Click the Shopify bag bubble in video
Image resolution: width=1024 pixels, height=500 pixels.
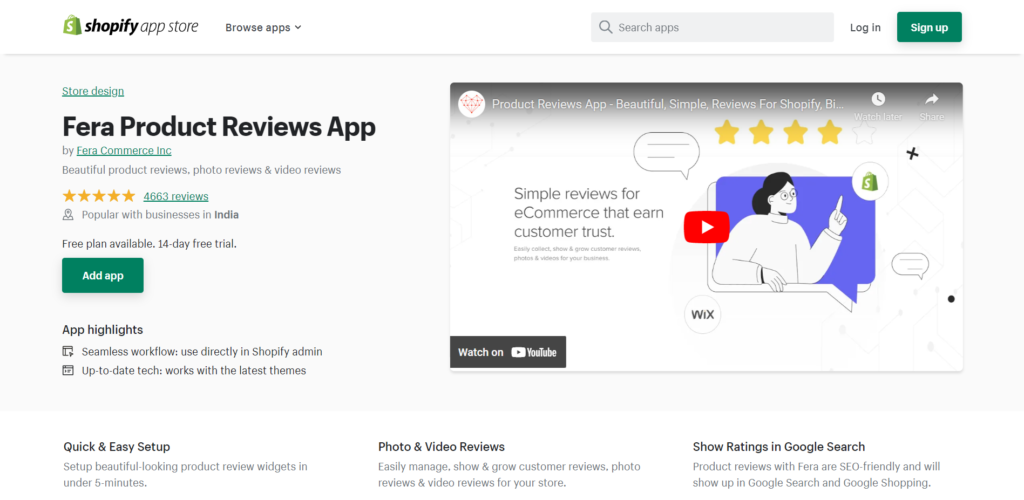(870, 181)
